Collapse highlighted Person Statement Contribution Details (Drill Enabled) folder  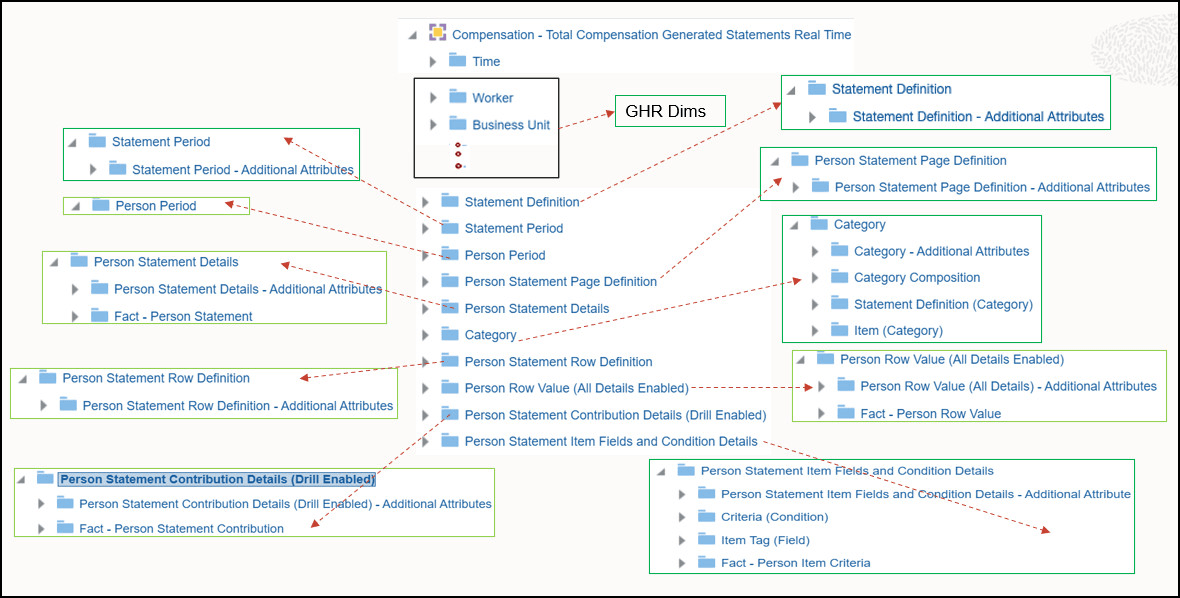coord(20,479)
